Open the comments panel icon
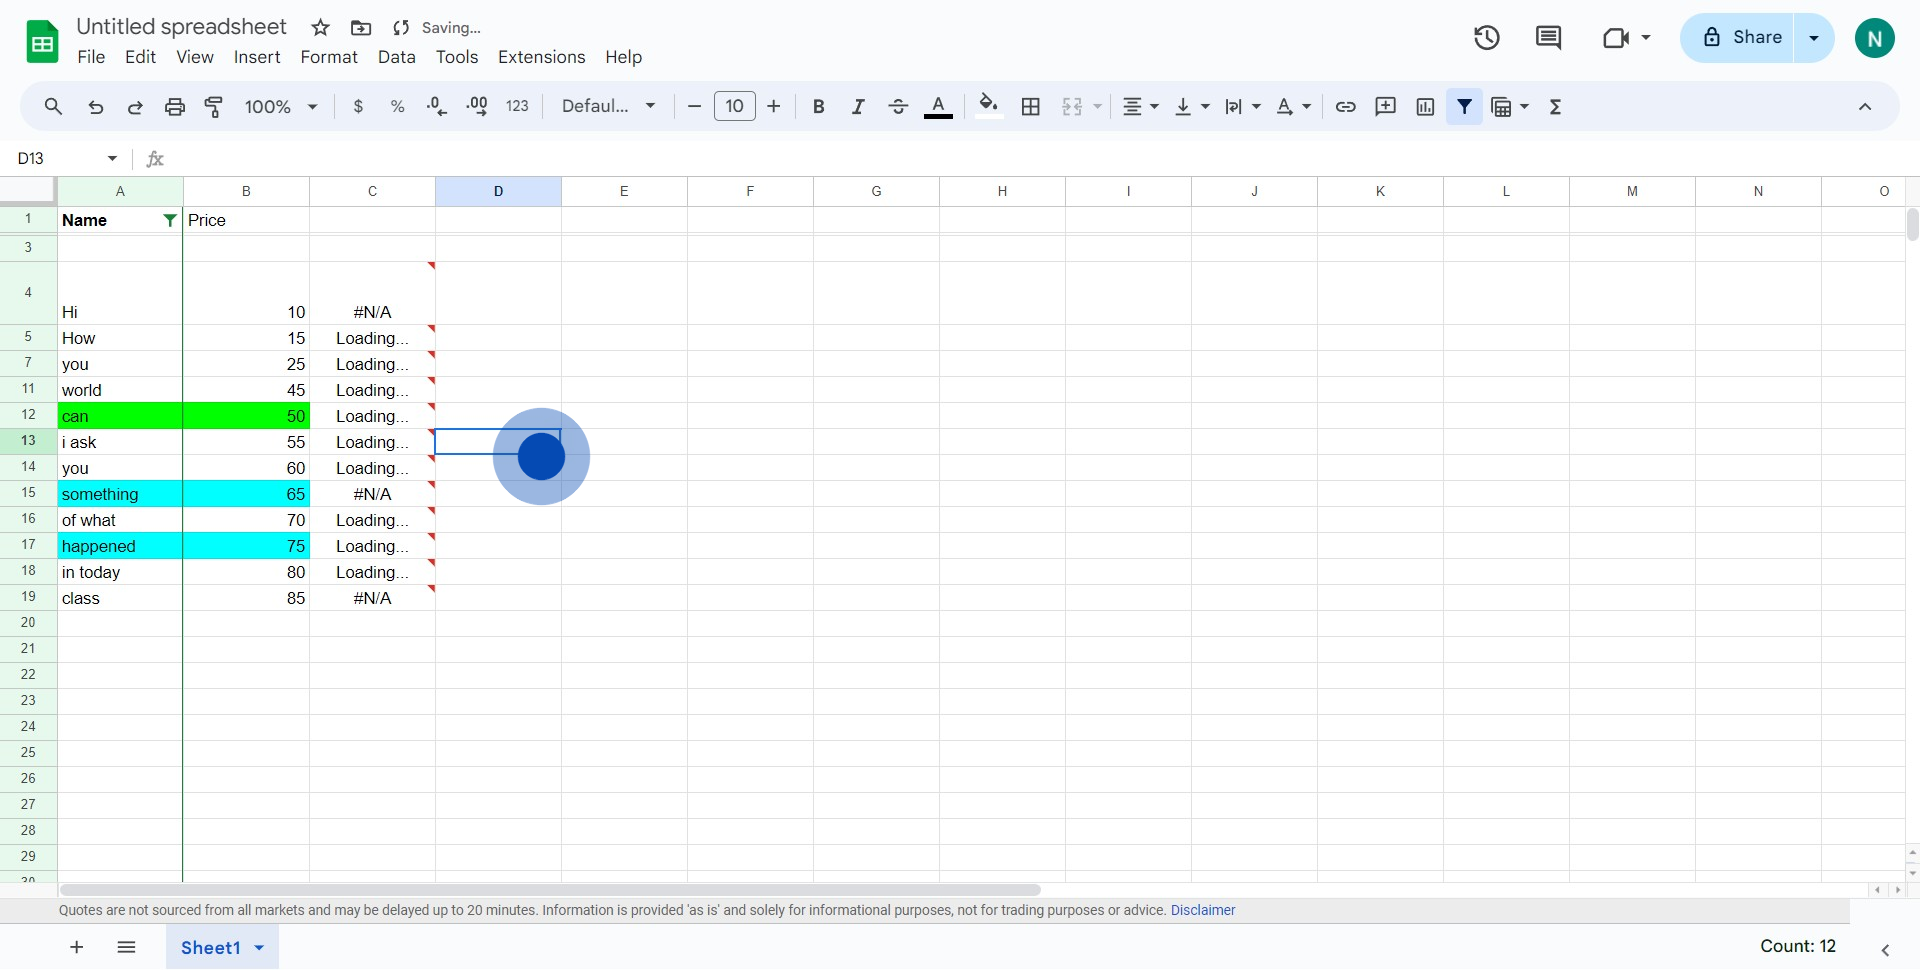Image resolution: width=1920 pixels, height=970 pixels. 1548,38
